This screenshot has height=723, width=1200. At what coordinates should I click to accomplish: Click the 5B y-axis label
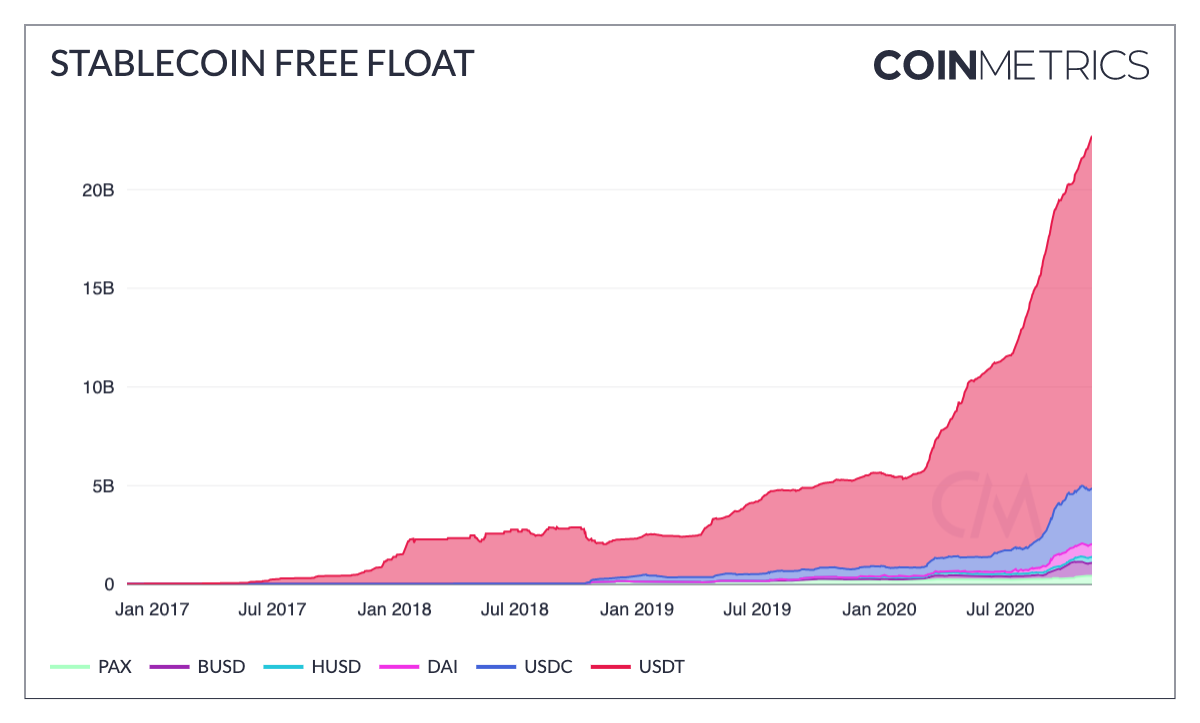104,486
